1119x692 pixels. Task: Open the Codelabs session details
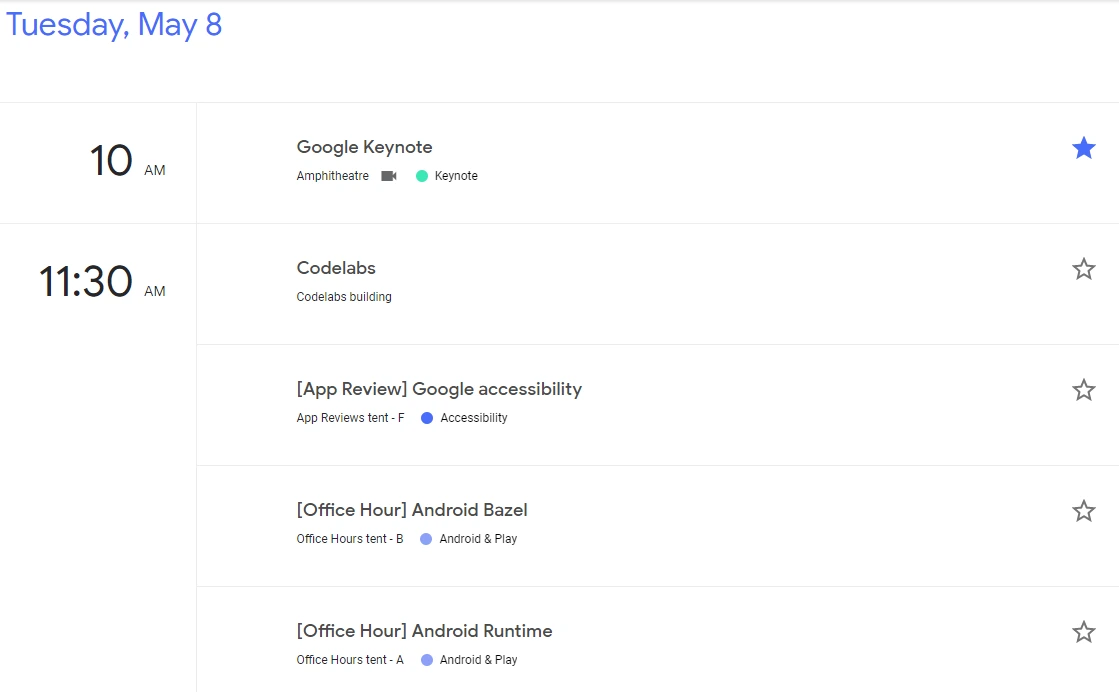point(336,268)
